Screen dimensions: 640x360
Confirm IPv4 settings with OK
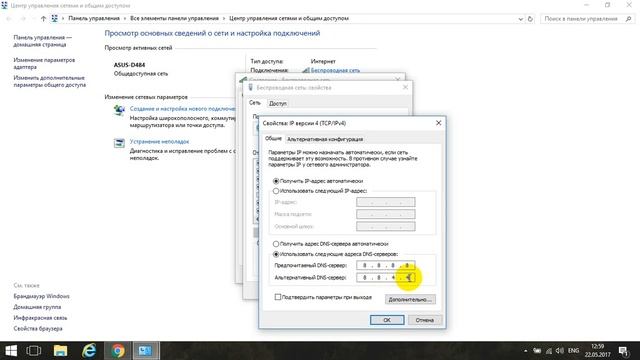pos(387,320)
